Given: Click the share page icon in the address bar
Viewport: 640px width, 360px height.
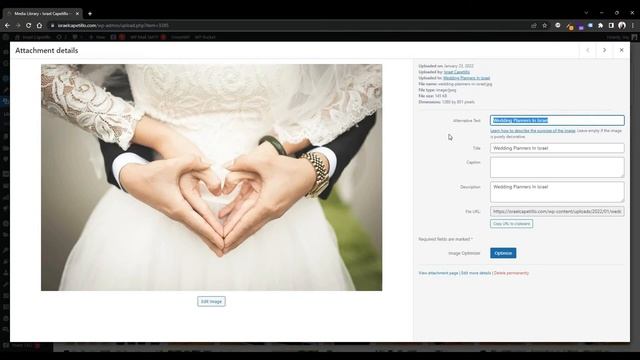Looking at the screenshot, I should [x=533, y=25].
